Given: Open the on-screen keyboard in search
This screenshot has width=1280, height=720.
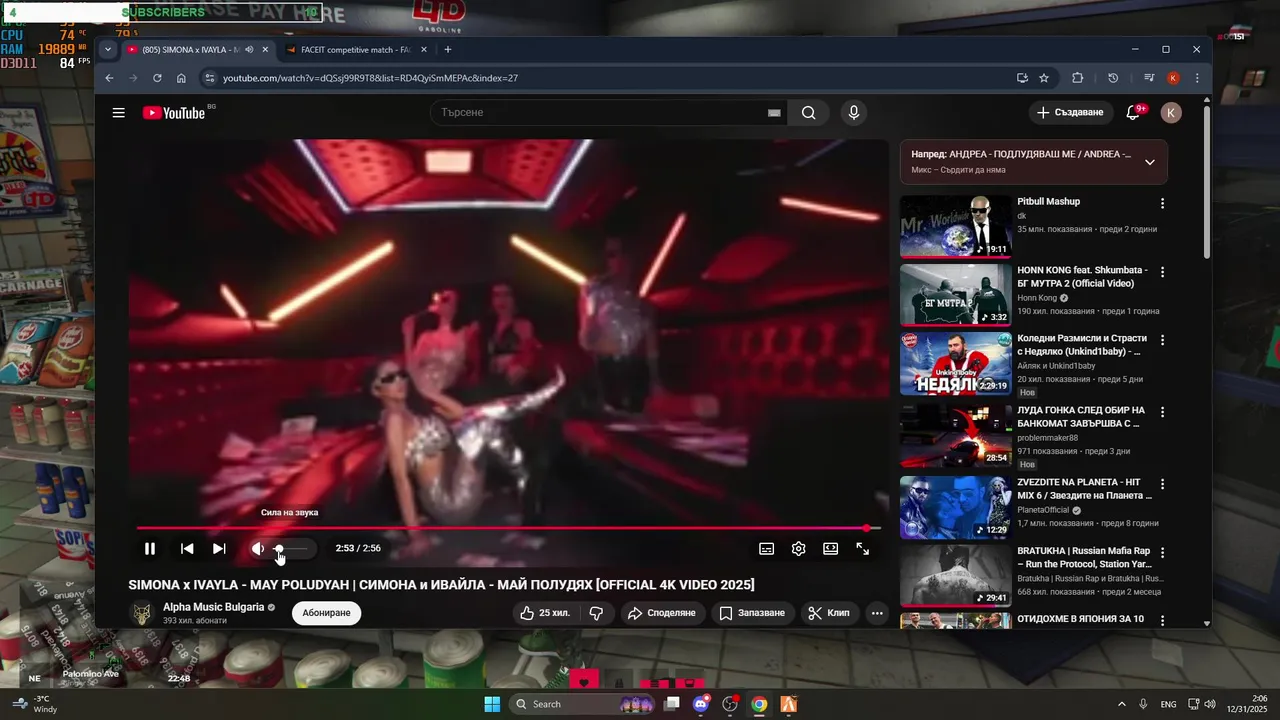Looking at the screenshot, I should [774, 113].
